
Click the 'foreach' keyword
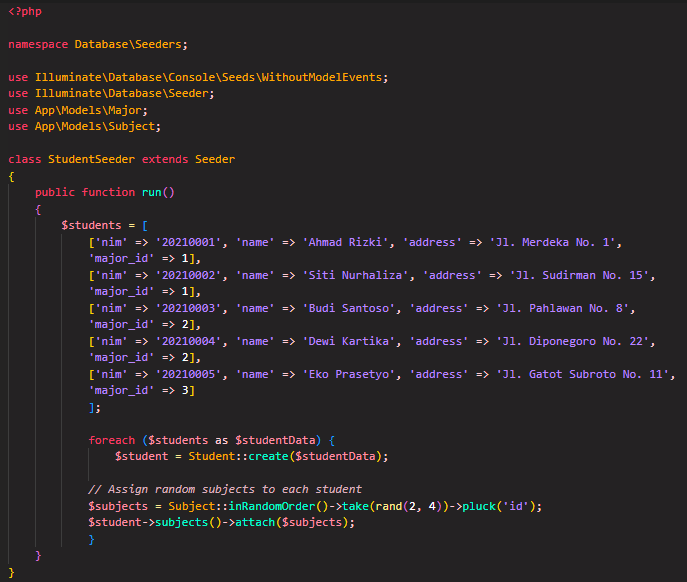tap(112, 440)
